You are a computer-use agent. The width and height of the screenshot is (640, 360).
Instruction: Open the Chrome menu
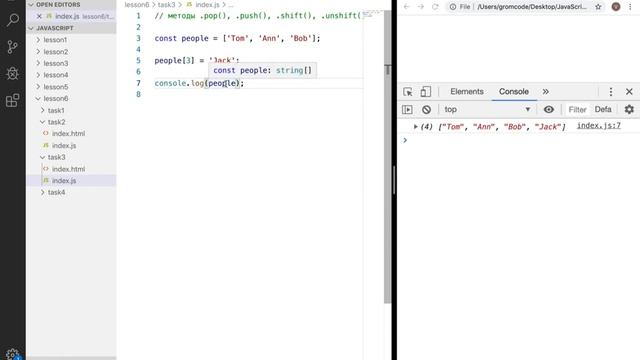coord(630,7)
